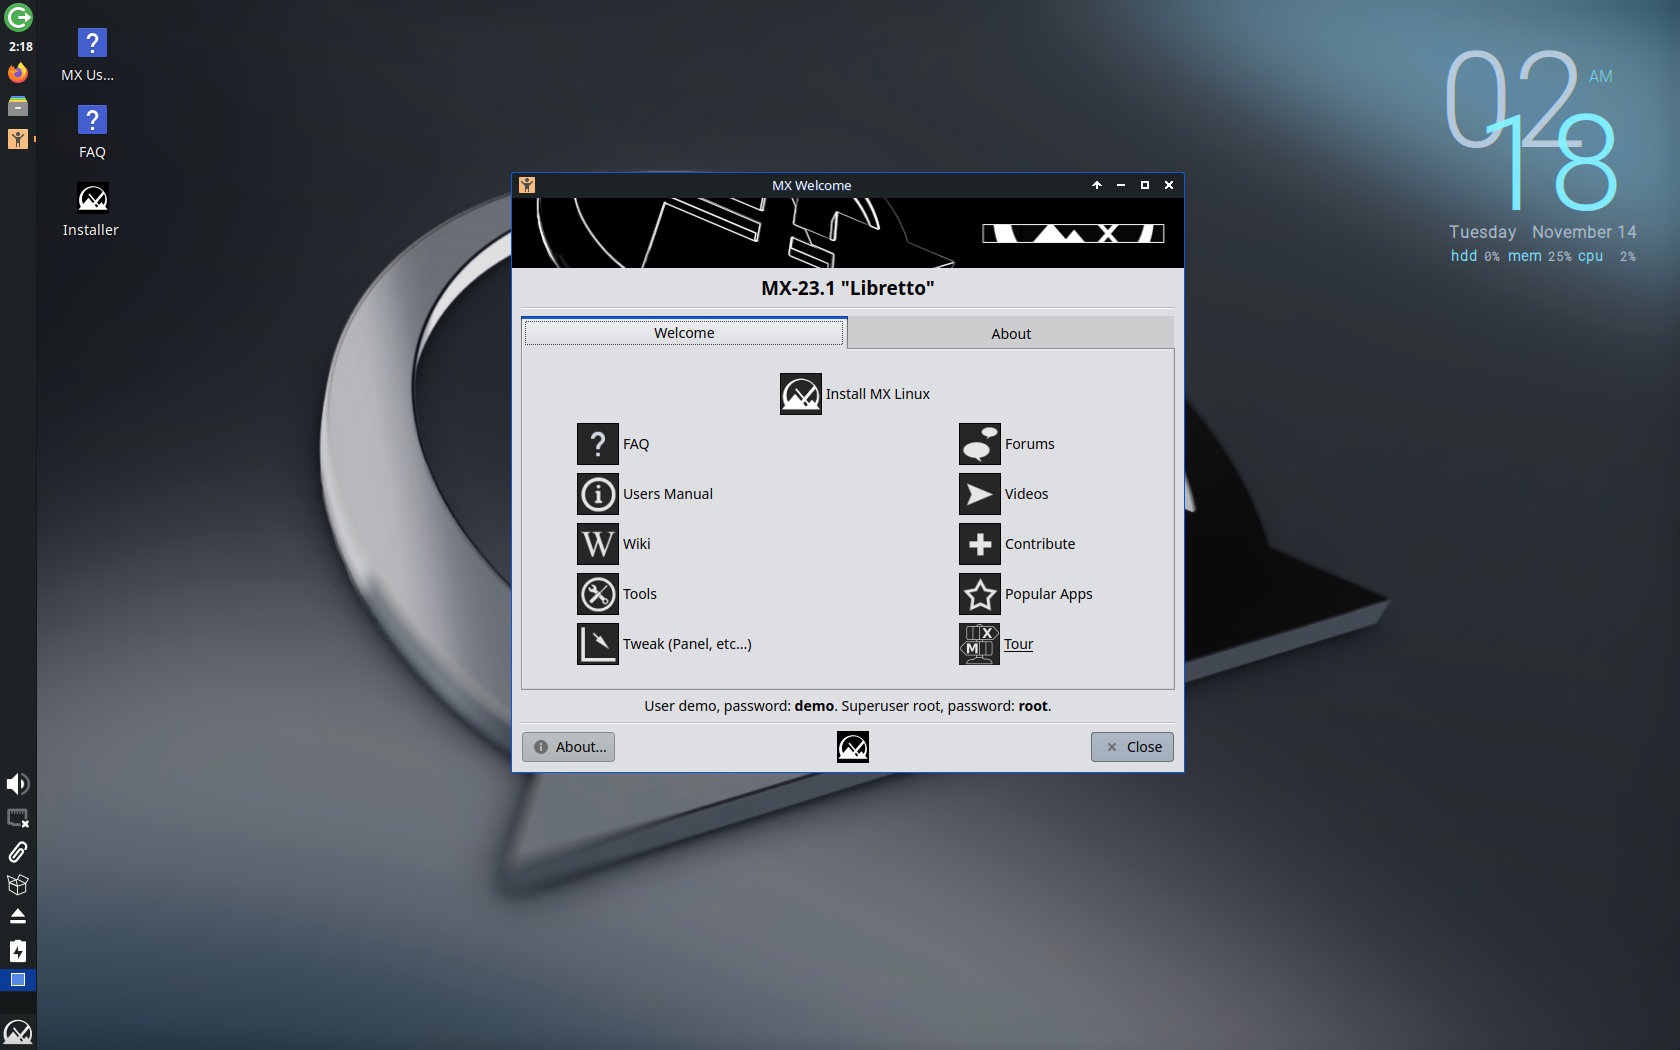Viewport: 1680px width, 1050px height.
Task: Open MX Tools from the Welcome window
Action: click(x=617, y=594)
